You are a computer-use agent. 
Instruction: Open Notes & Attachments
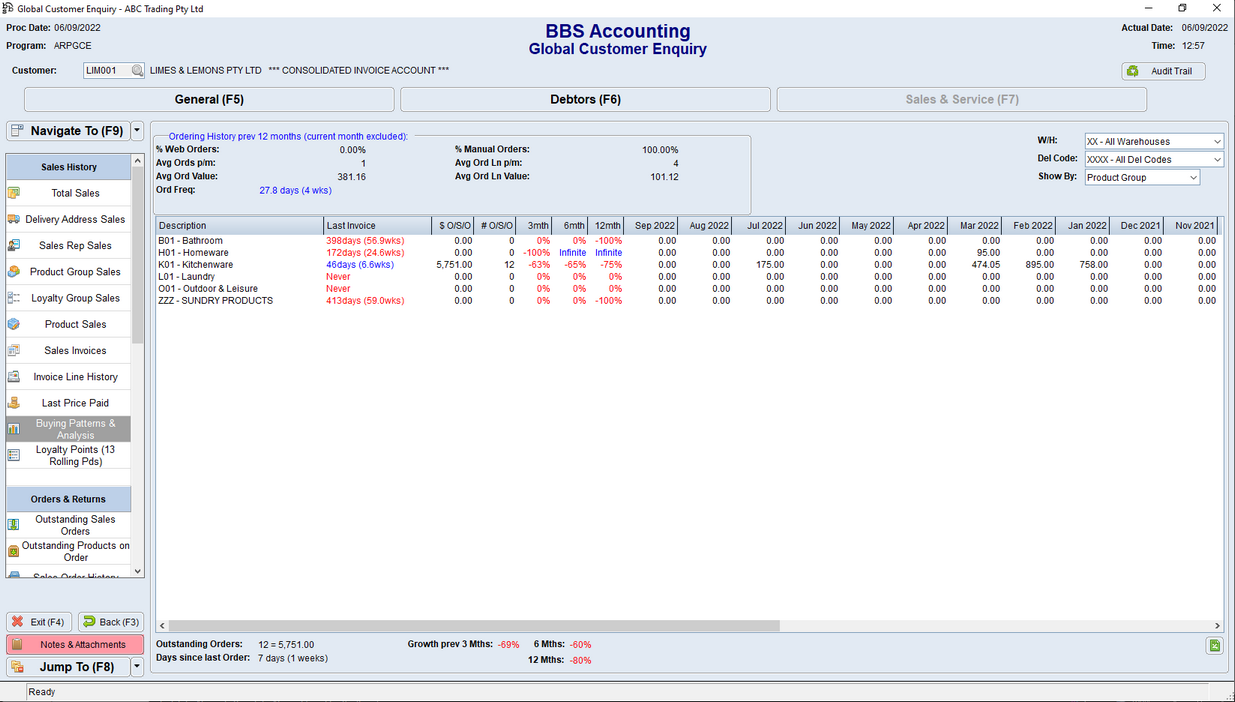pos(75,643)
